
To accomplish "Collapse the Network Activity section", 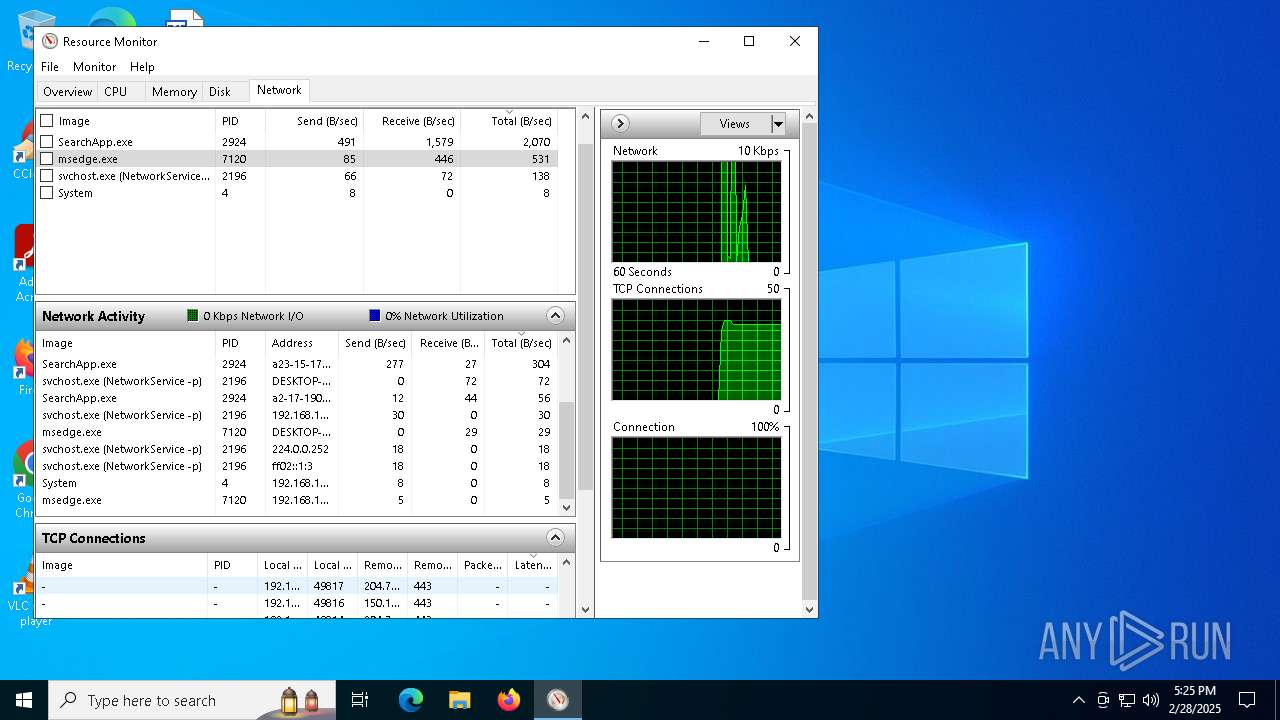I will (555, 316).
